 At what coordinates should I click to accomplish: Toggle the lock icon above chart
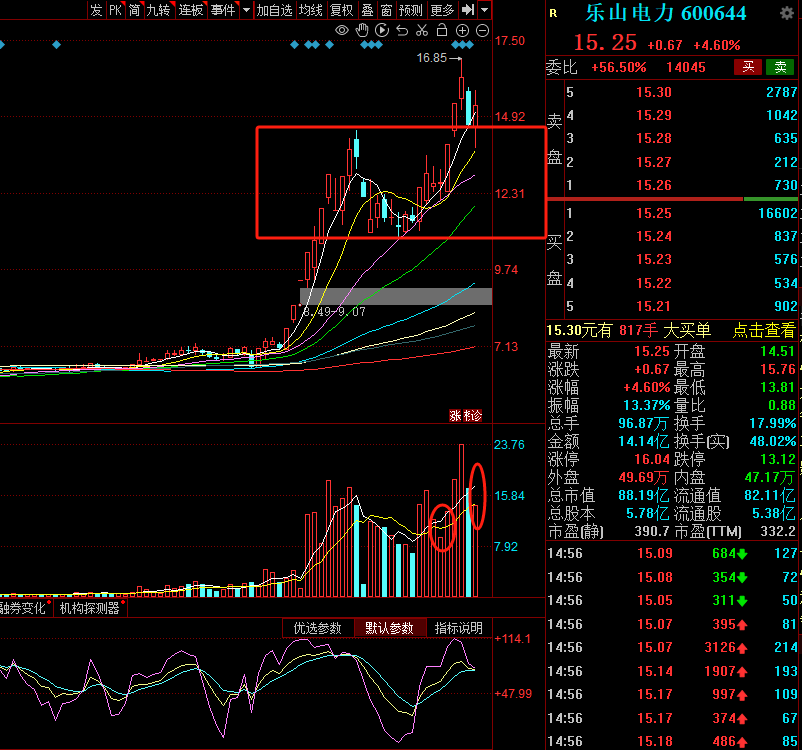(442, 31)
